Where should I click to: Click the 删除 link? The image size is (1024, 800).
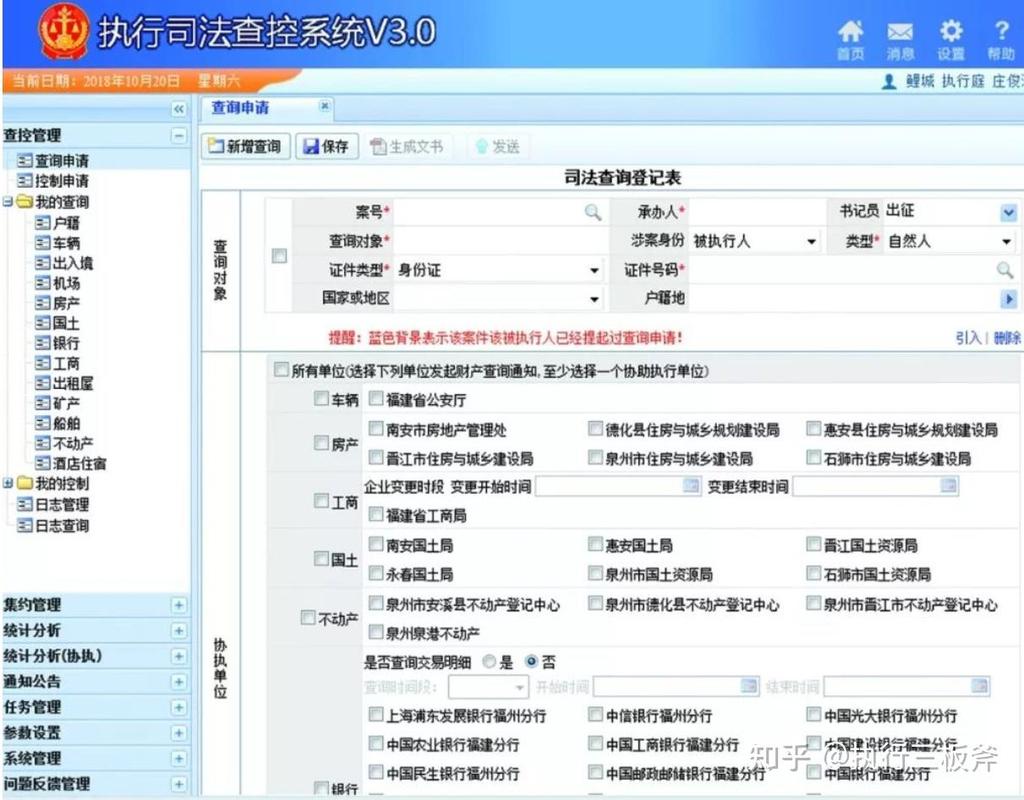(1006, 338)
